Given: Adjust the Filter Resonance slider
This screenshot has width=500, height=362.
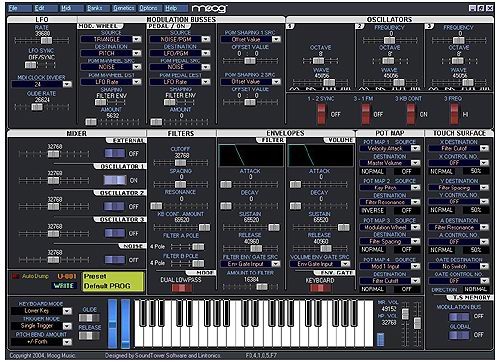Looking at the screenshot, I should (x=181, y=206).
